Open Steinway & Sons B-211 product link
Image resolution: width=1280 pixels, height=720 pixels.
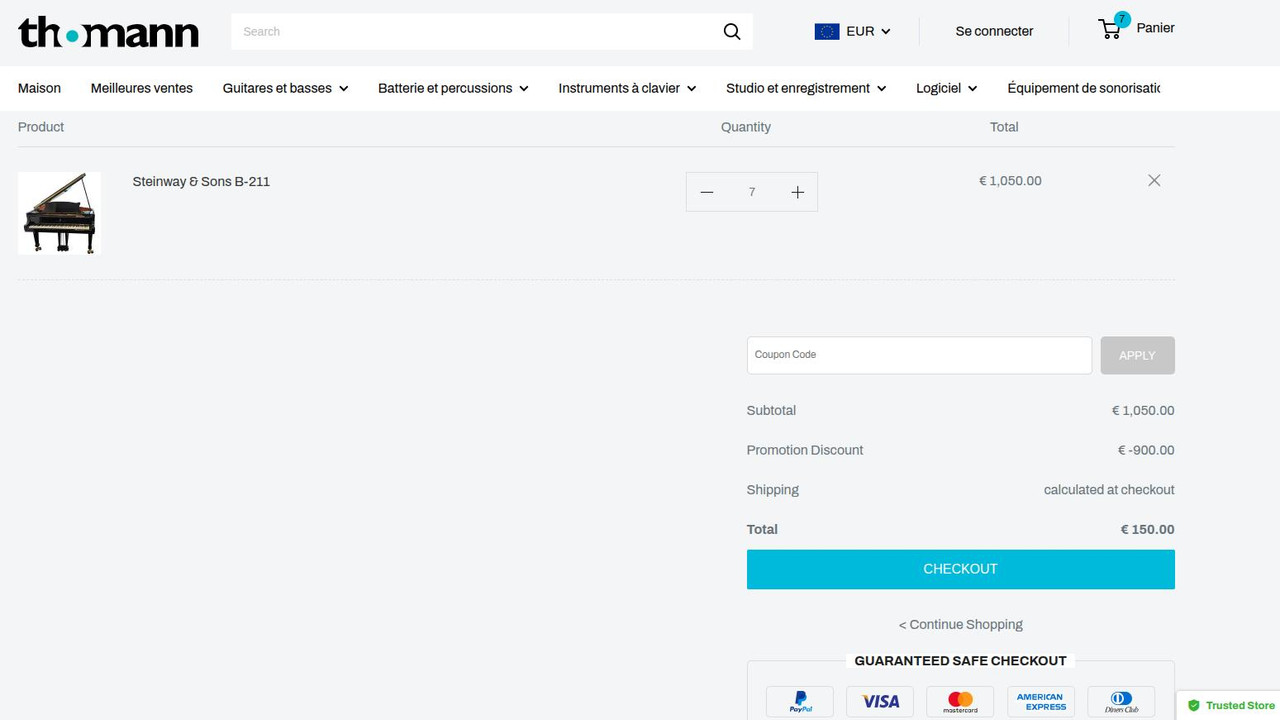(201, 181)
